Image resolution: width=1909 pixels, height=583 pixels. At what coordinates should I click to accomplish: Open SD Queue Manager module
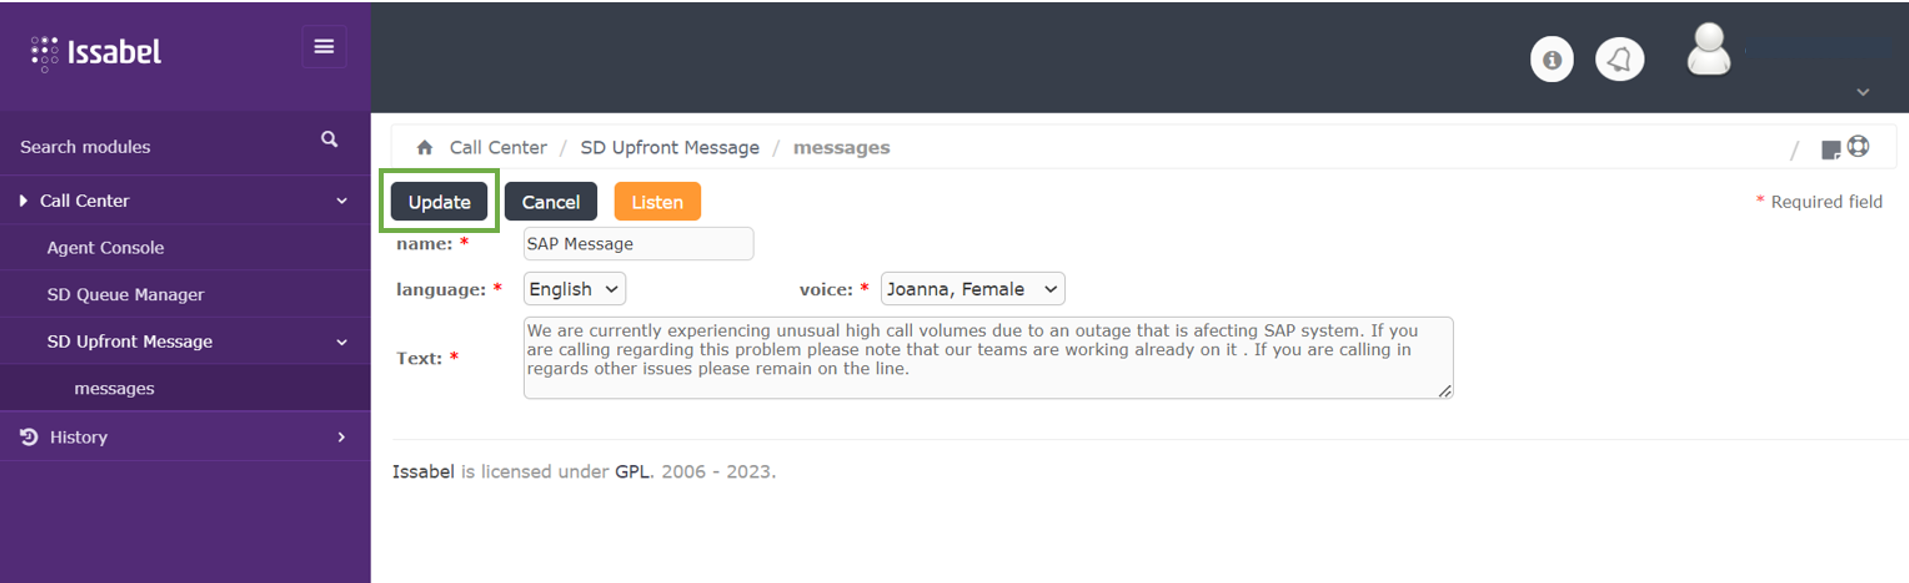tap(125, 295)
